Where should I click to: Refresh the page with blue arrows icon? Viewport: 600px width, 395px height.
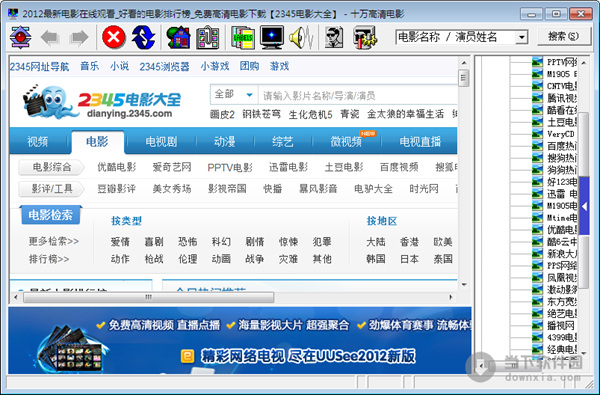143,37
